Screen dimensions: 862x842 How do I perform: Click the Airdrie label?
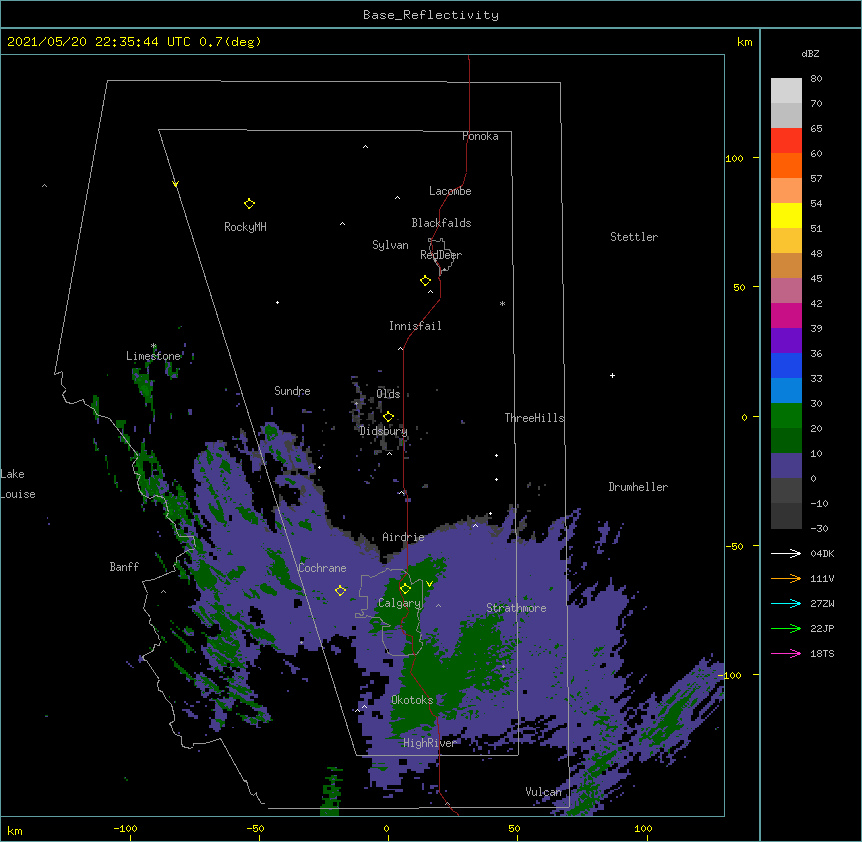404,537
